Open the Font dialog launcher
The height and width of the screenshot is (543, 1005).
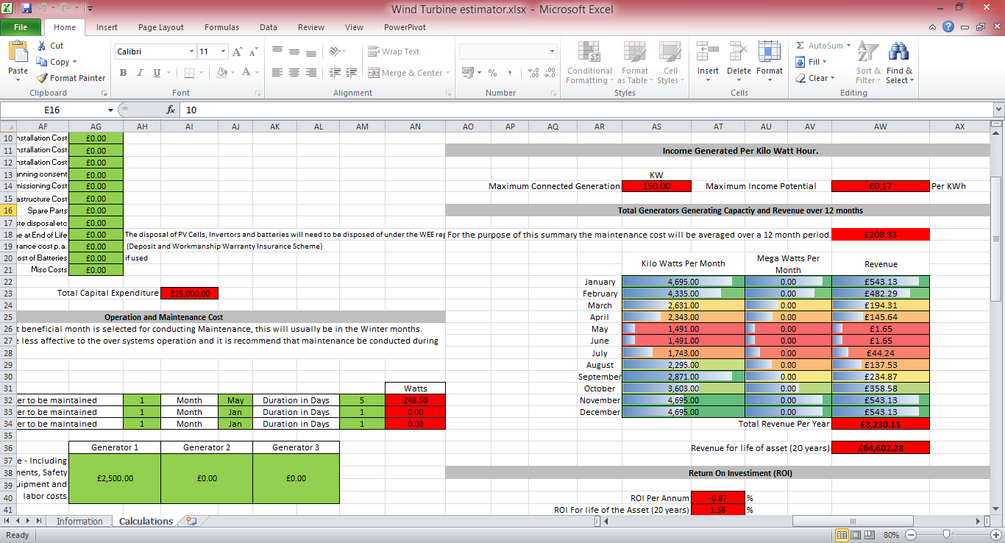click(x=258, y=93)
